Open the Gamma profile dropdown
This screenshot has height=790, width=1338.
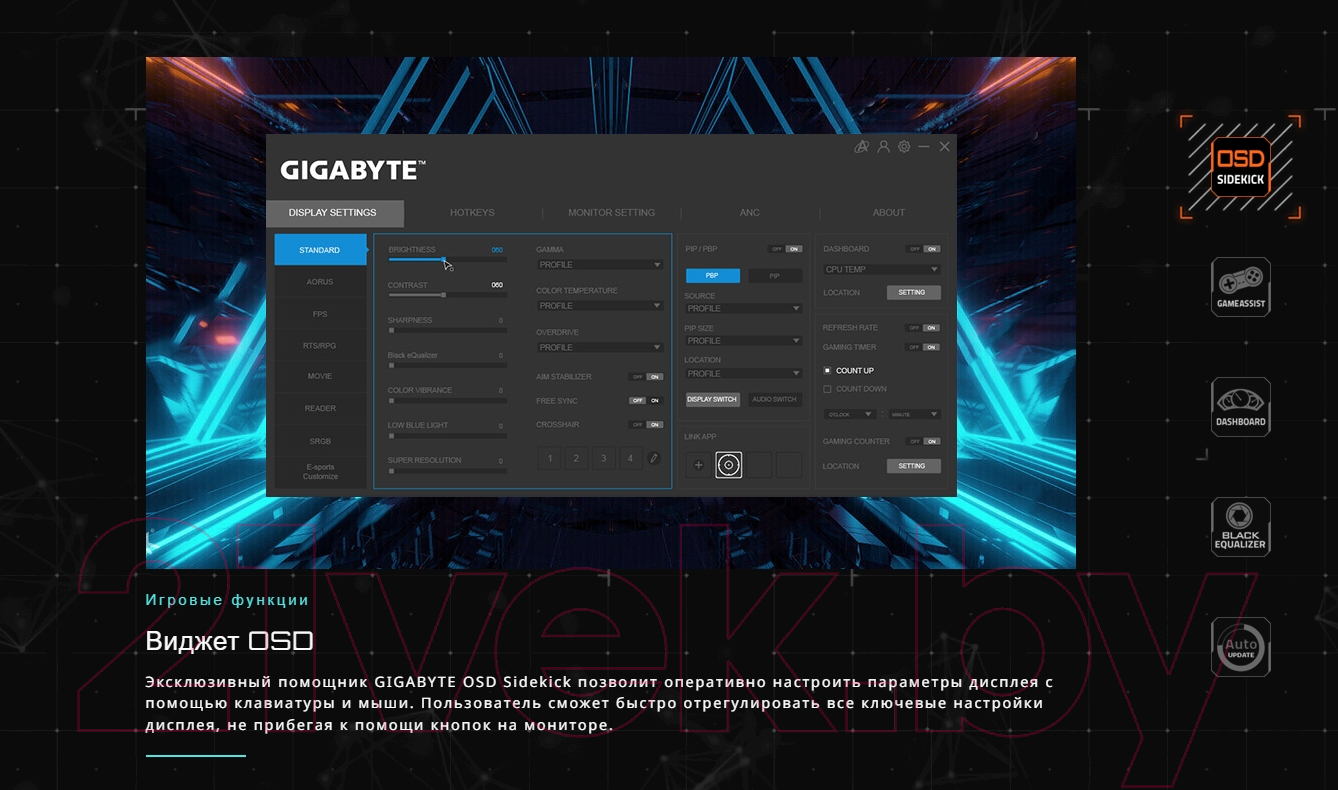click(x=600, y=265)
